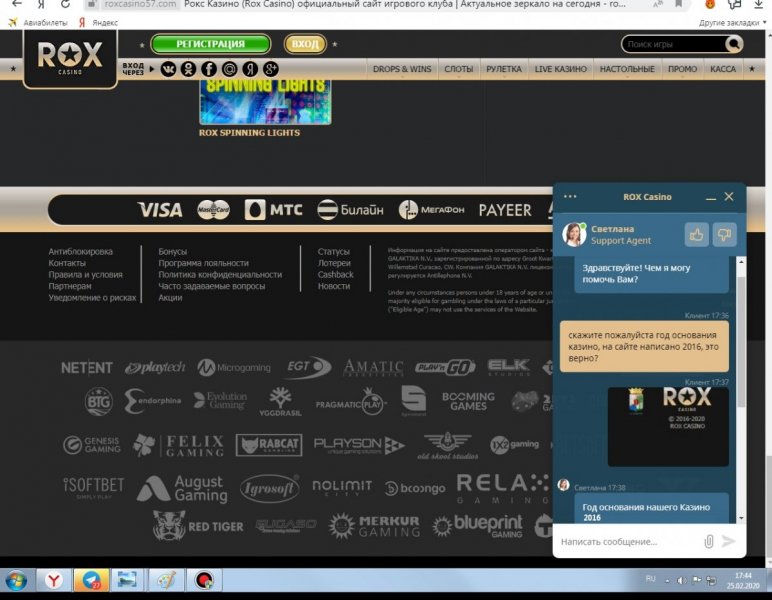The width and height of the screenshot is (772, 600).
Task: Click the Visa payment logo
Action: point(160,210)
